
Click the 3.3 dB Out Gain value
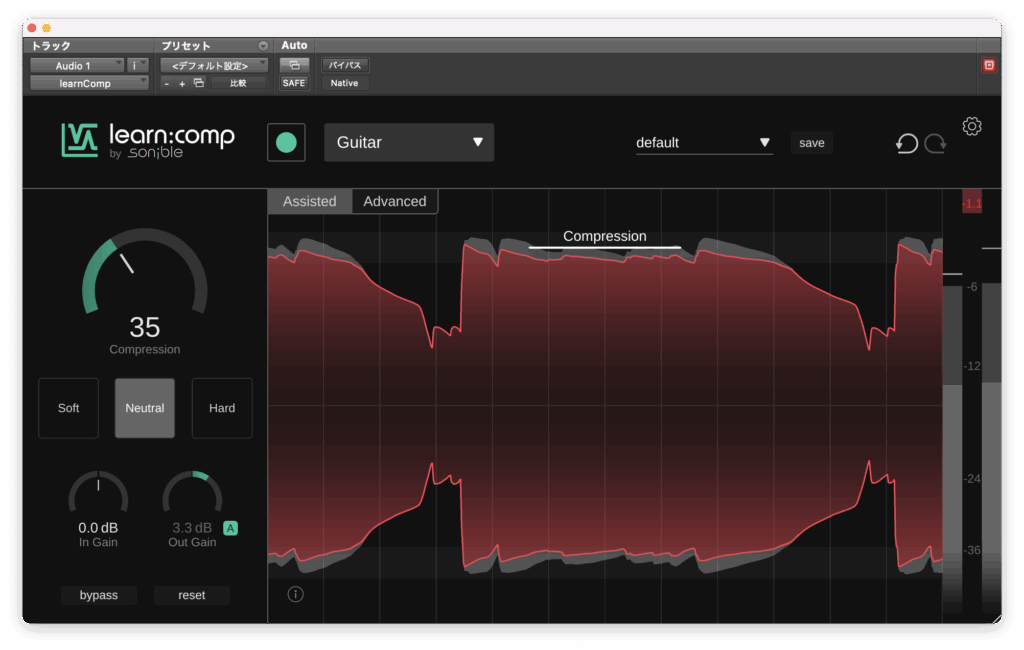192,528
